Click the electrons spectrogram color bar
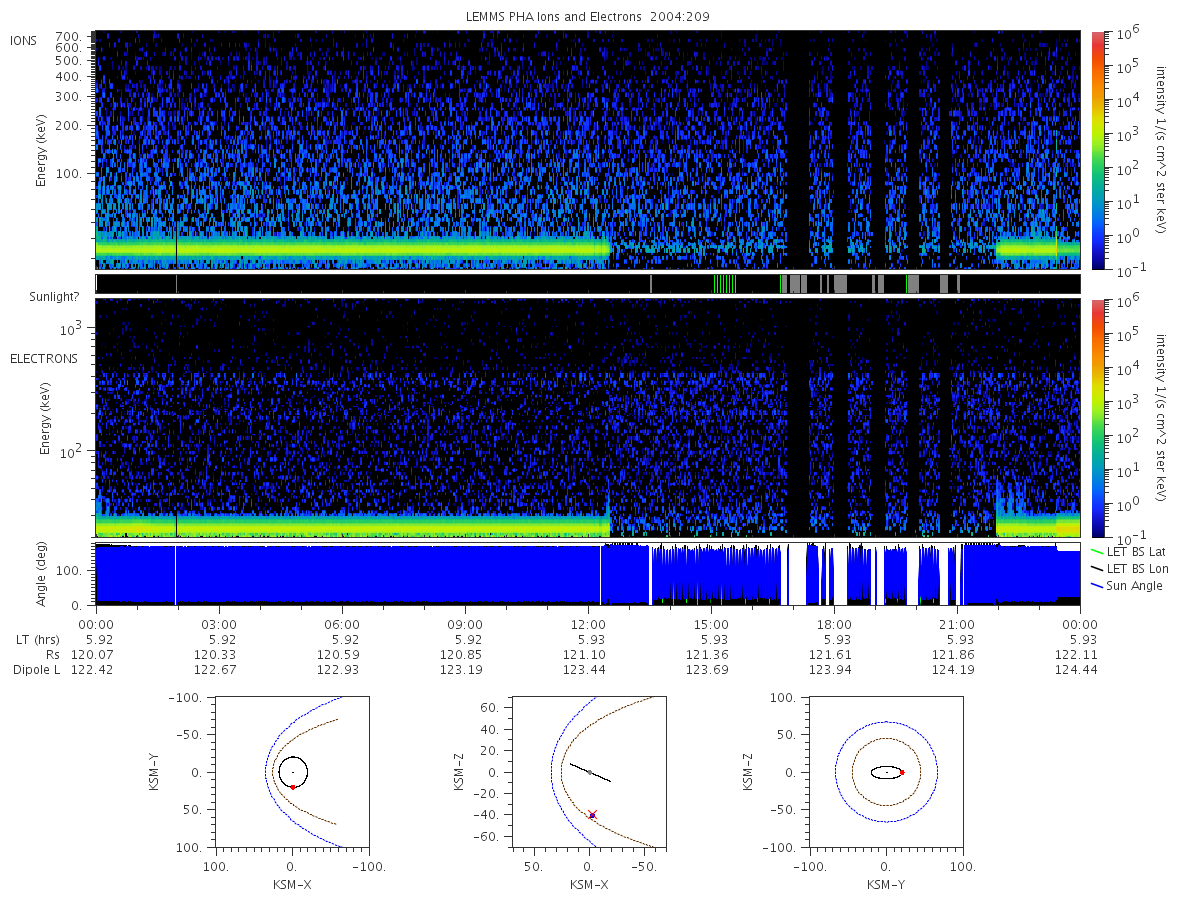 pyautogui.click(x=1097, y=417)
